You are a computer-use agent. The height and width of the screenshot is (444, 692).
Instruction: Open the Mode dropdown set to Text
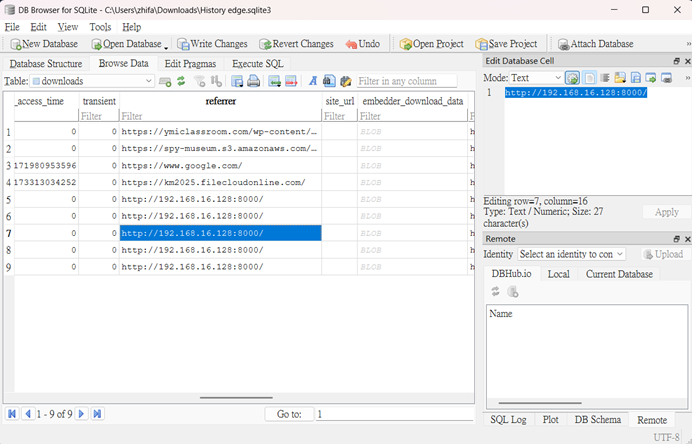click(536, 78)
